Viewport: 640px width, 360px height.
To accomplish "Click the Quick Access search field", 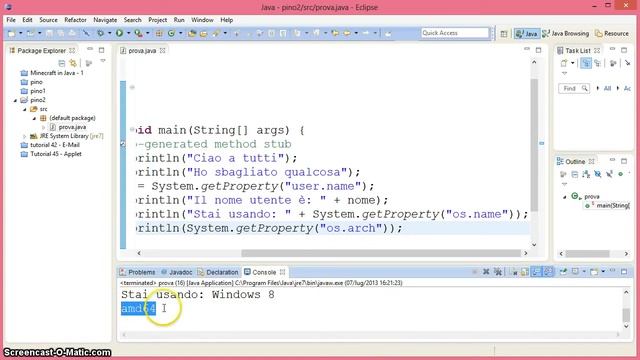I will [x=455, y=33].
